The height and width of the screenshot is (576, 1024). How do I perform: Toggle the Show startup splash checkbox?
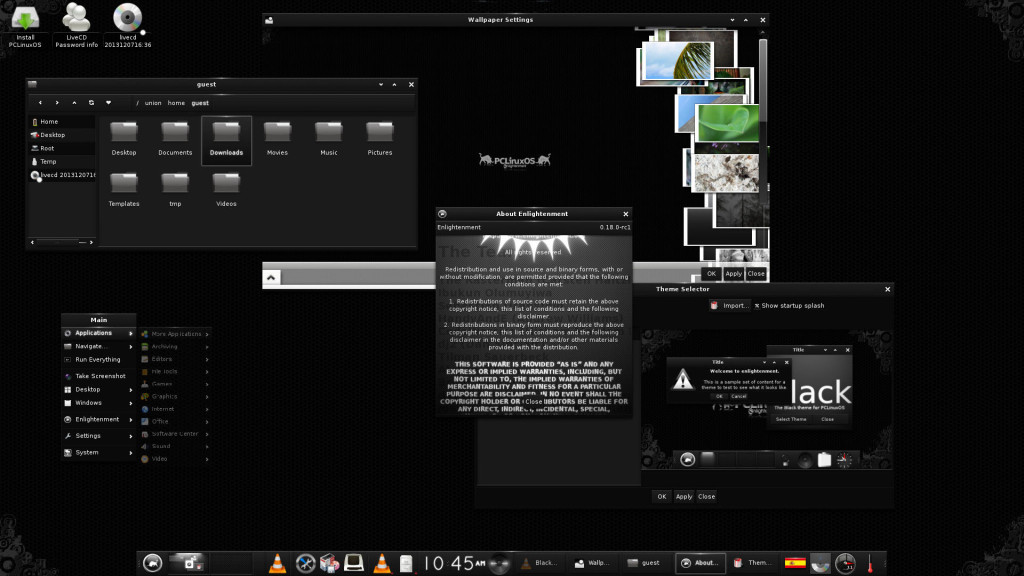click(789, 306)
